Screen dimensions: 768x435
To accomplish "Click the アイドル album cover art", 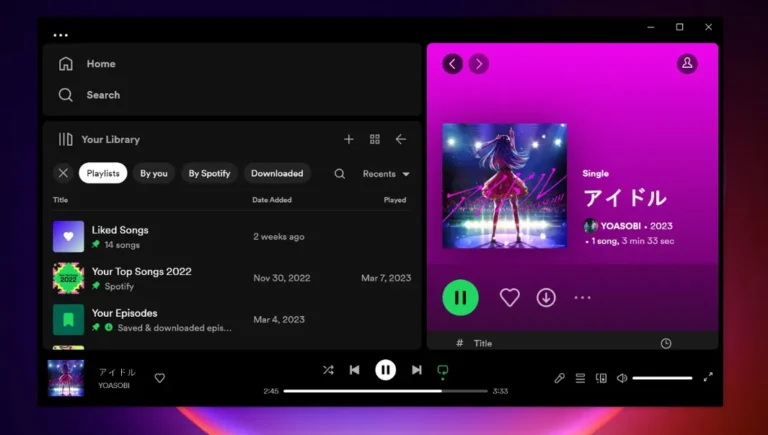I will point(504,186).
